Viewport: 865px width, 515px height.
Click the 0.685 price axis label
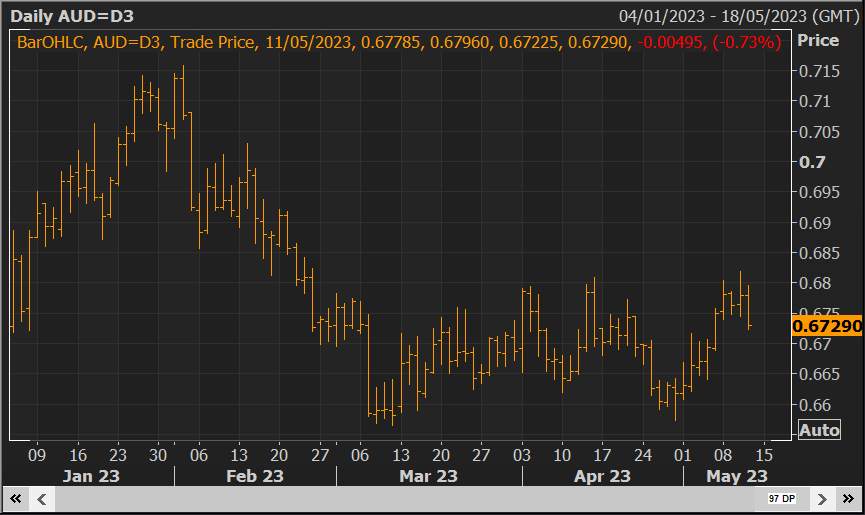click(819, 253)
